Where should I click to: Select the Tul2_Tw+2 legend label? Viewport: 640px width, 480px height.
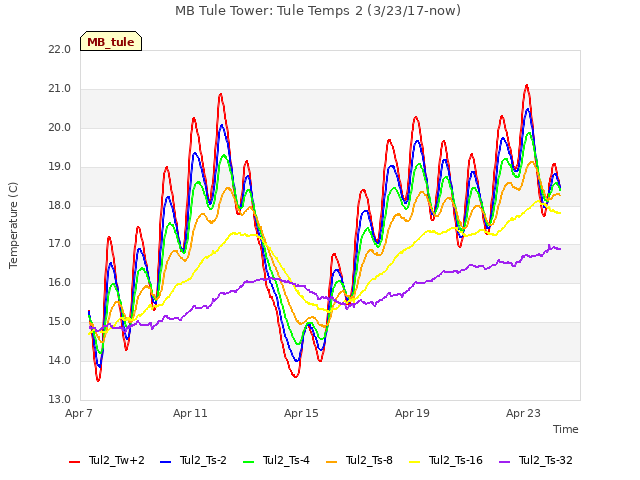pyautogui.click(x=117, y=460)
